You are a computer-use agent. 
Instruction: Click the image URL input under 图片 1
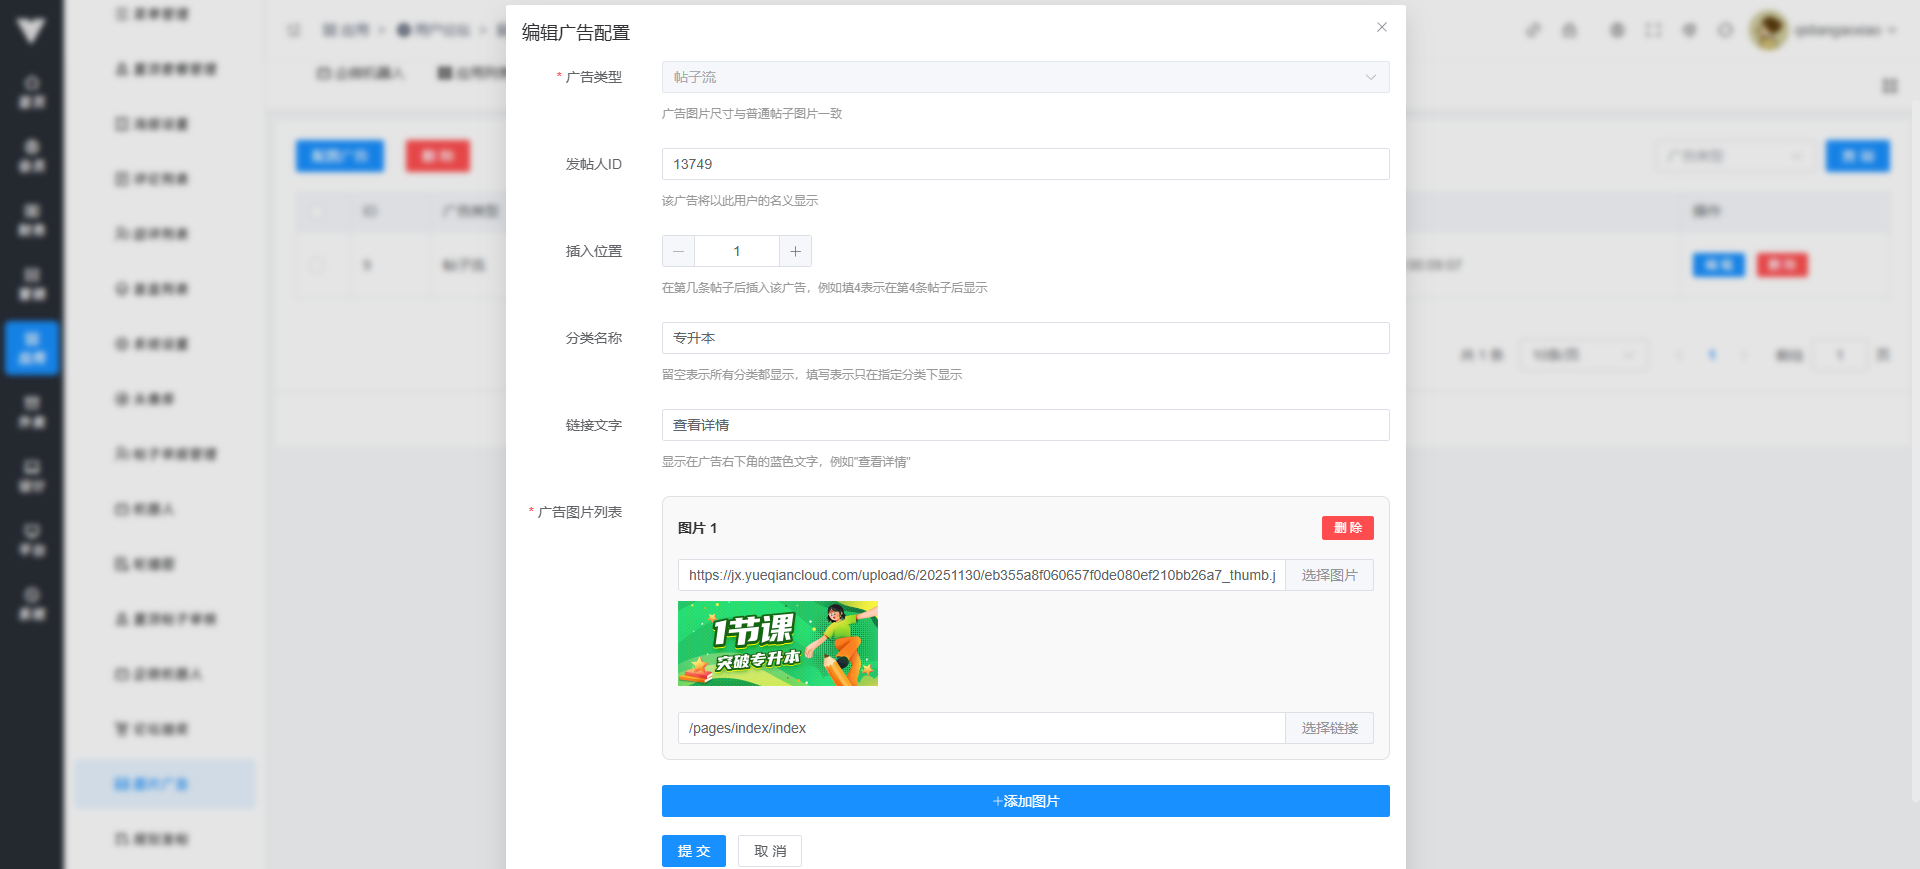980,575
